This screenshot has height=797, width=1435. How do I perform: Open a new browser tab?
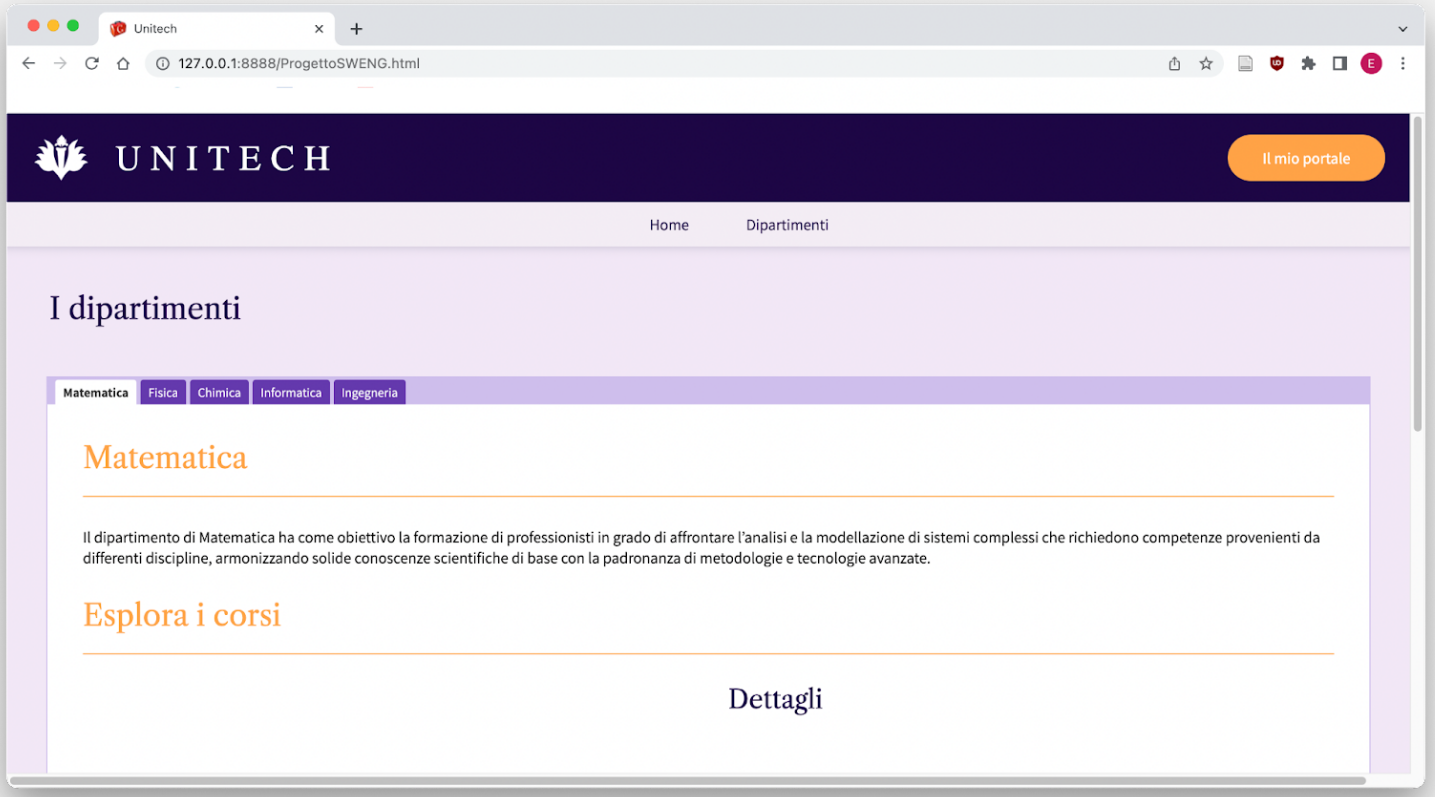coord(356,29)
